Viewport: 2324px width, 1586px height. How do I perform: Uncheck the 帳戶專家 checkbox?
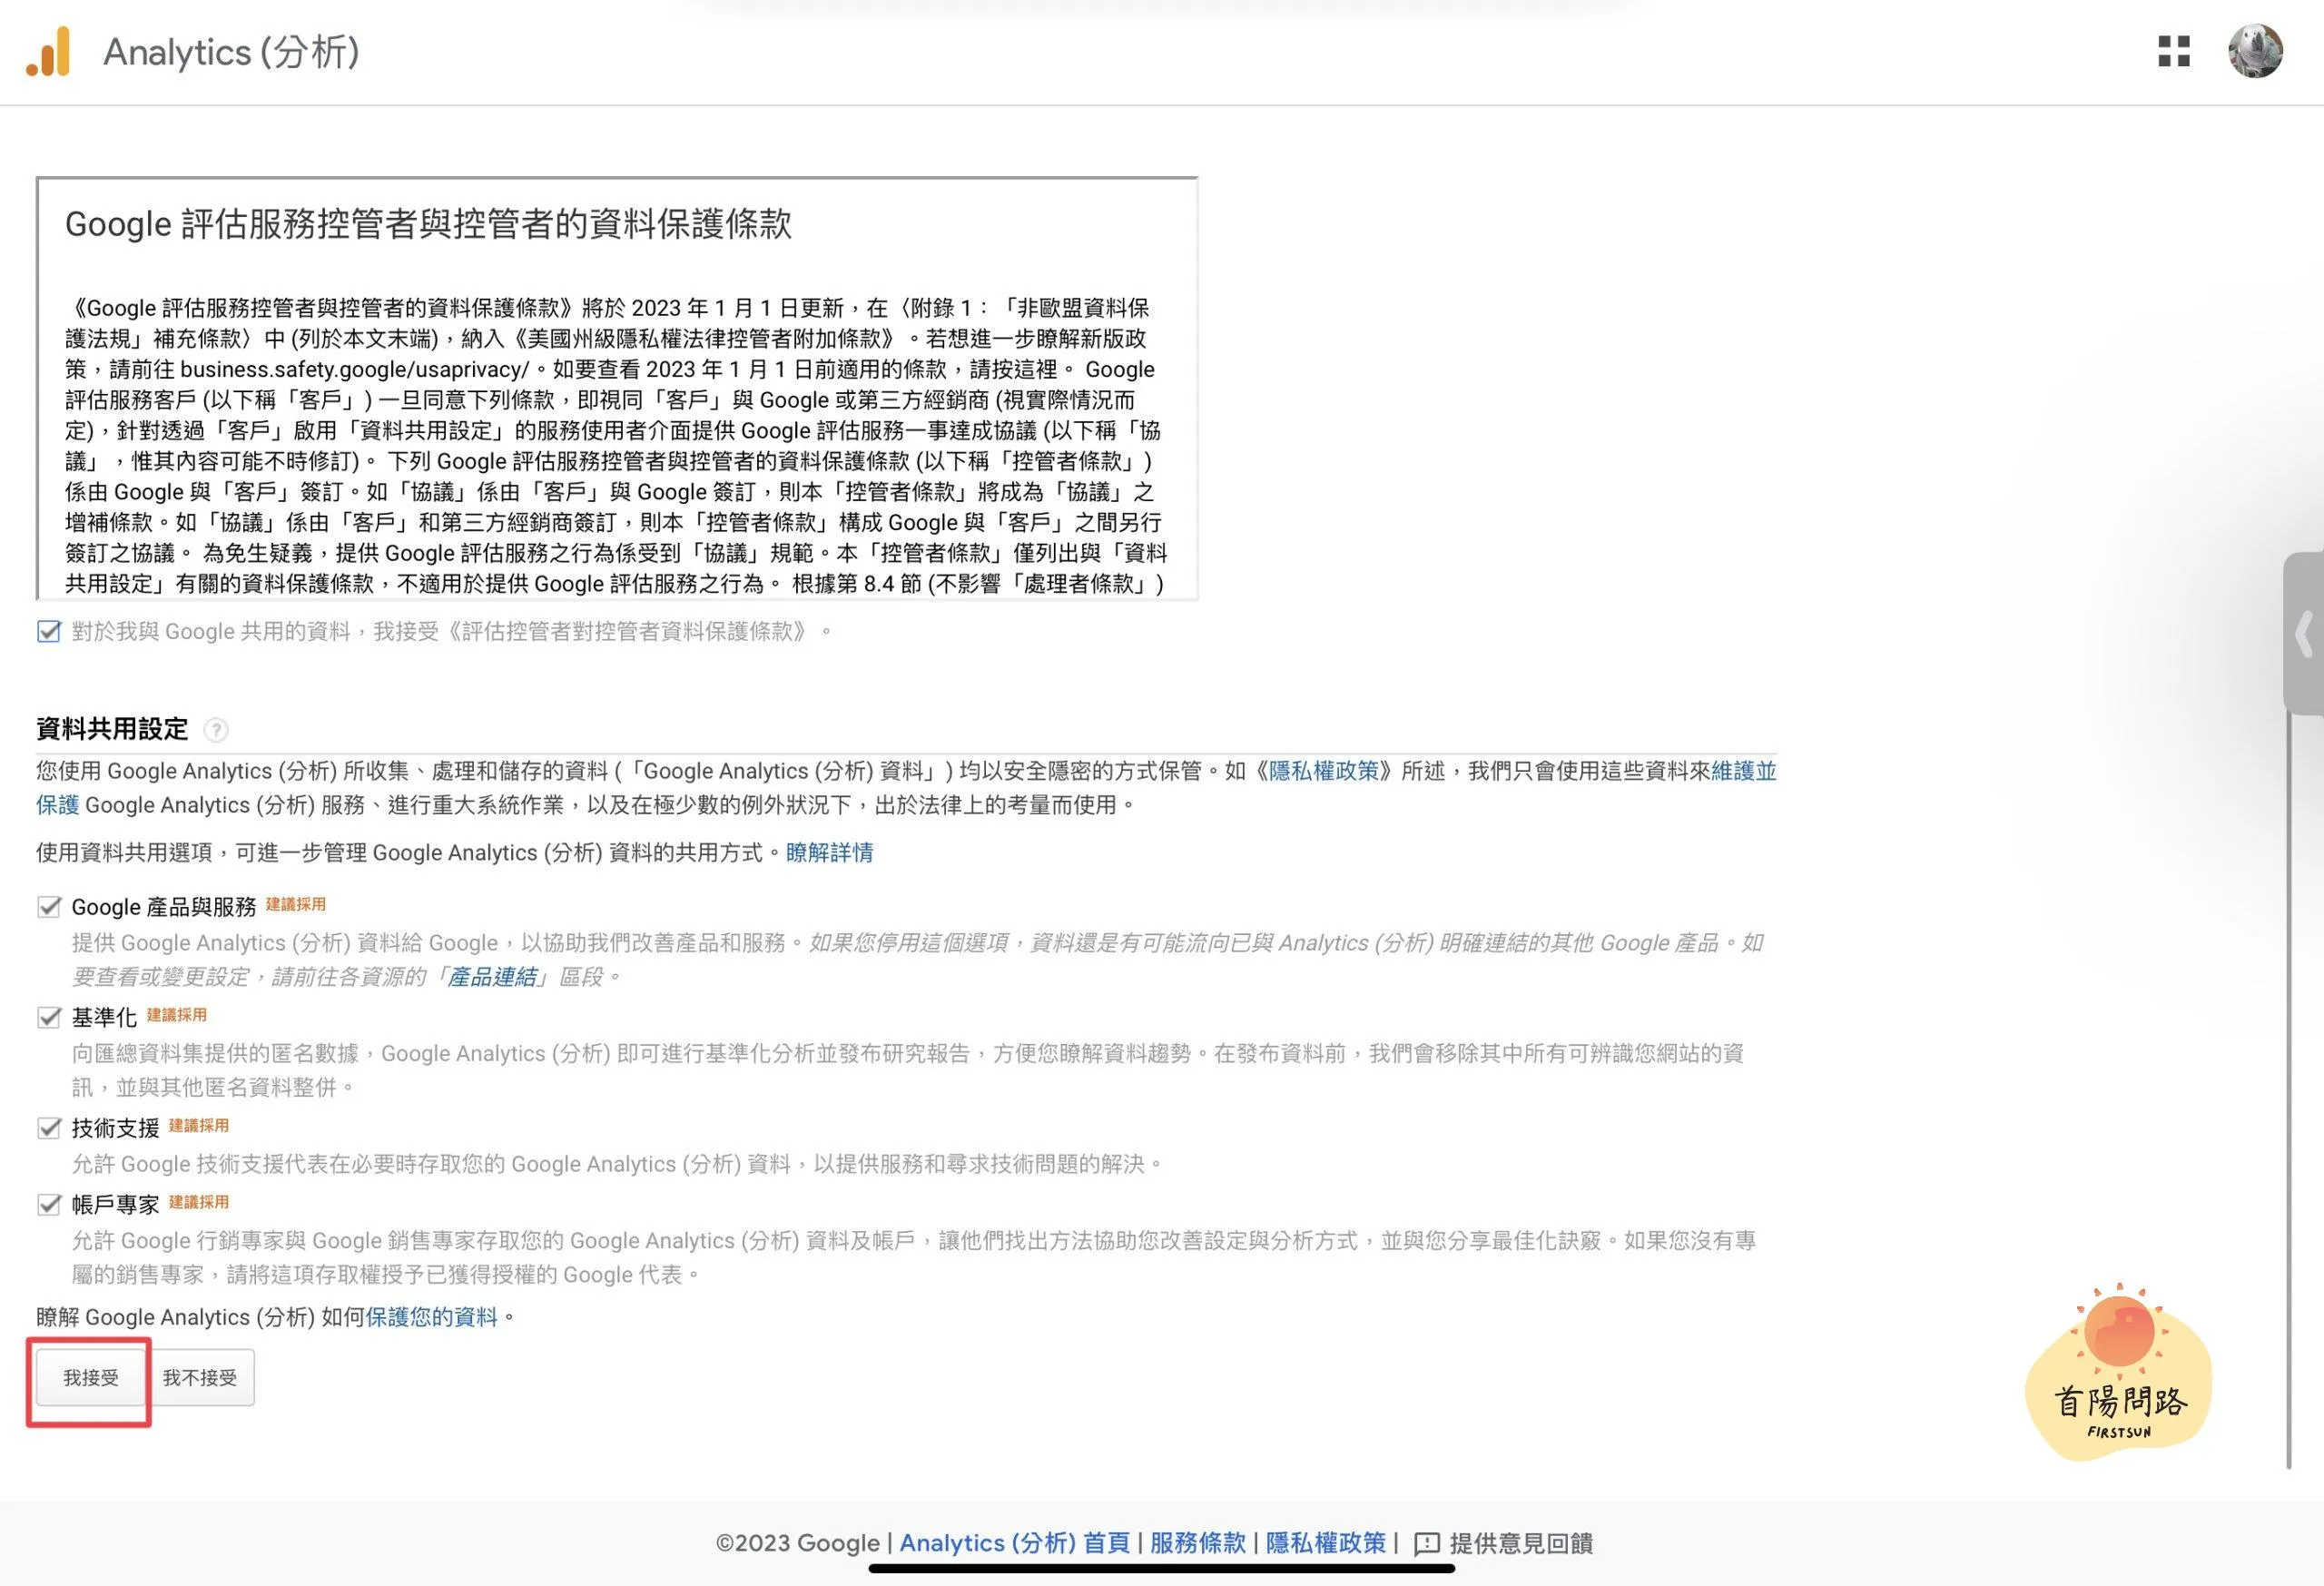[x=48, y=1205]
